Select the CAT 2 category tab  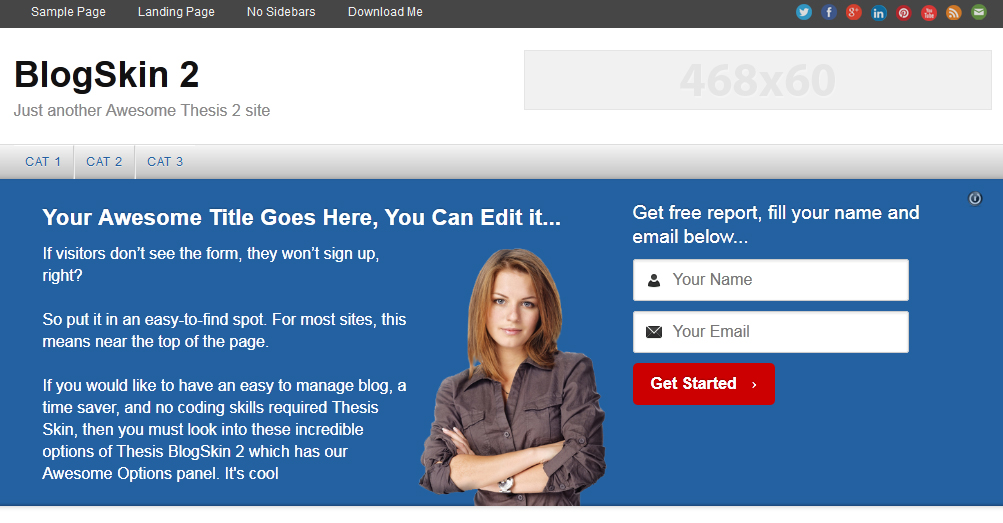pos(104,162)
